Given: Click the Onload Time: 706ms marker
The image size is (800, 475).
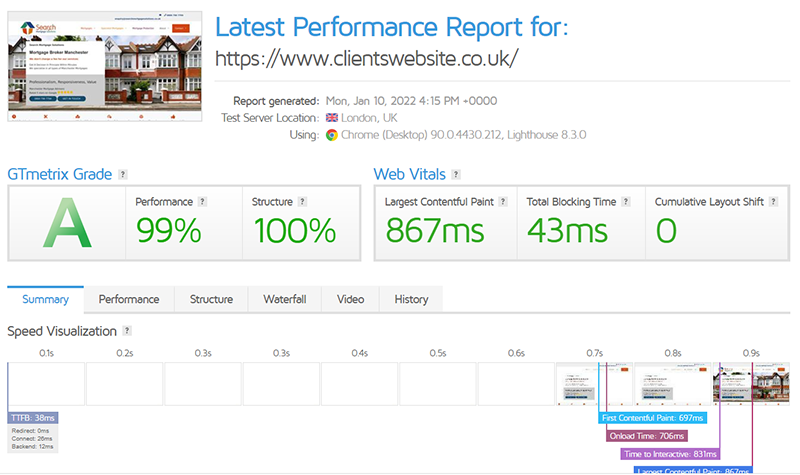Looking at the screenshot, I should pos(646,436).
